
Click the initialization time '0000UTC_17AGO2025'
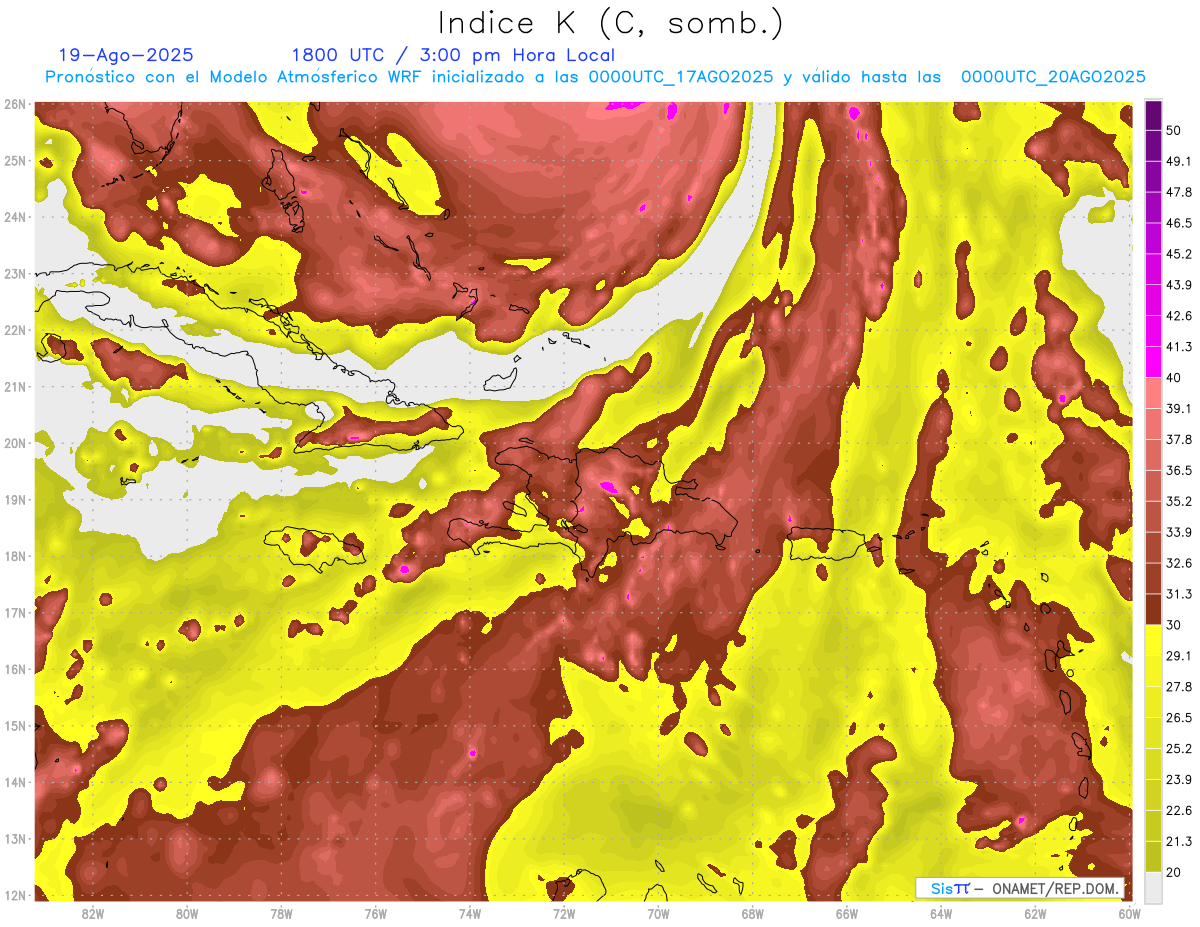coord(681,77)
